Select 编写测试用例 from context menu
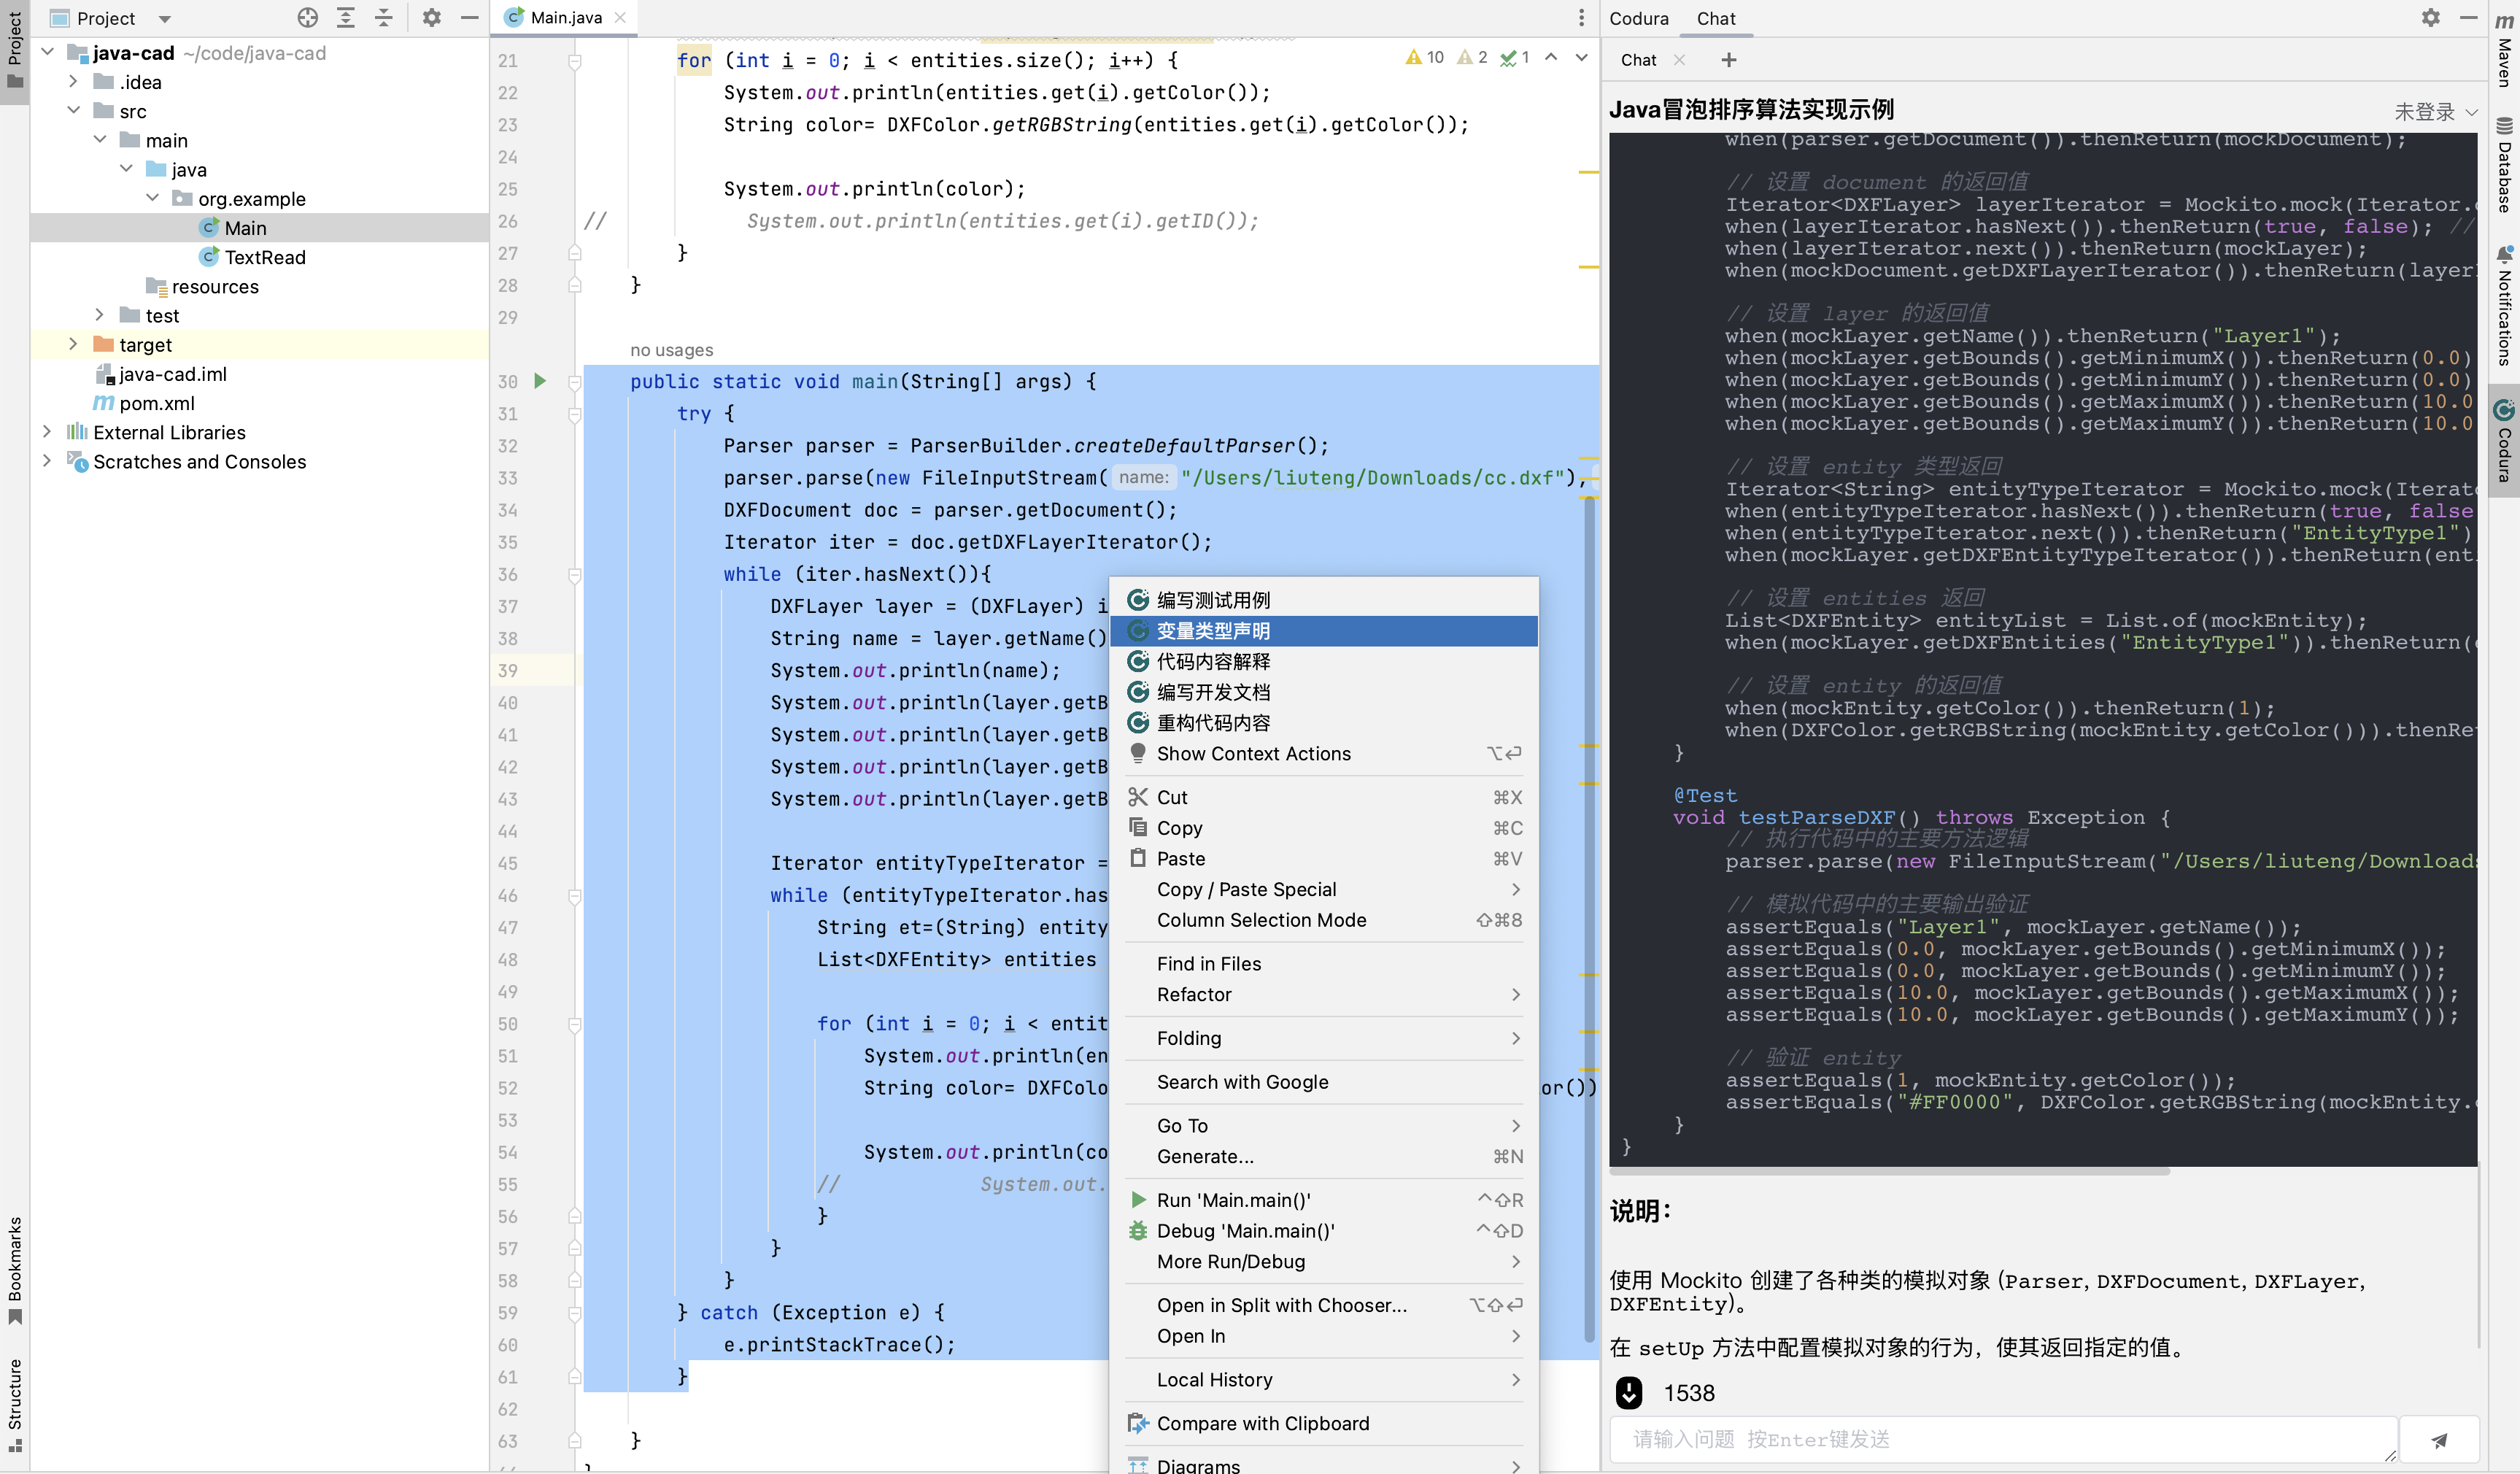This screenshot has width=2520, height=1474. click(x=1324, y=600)
